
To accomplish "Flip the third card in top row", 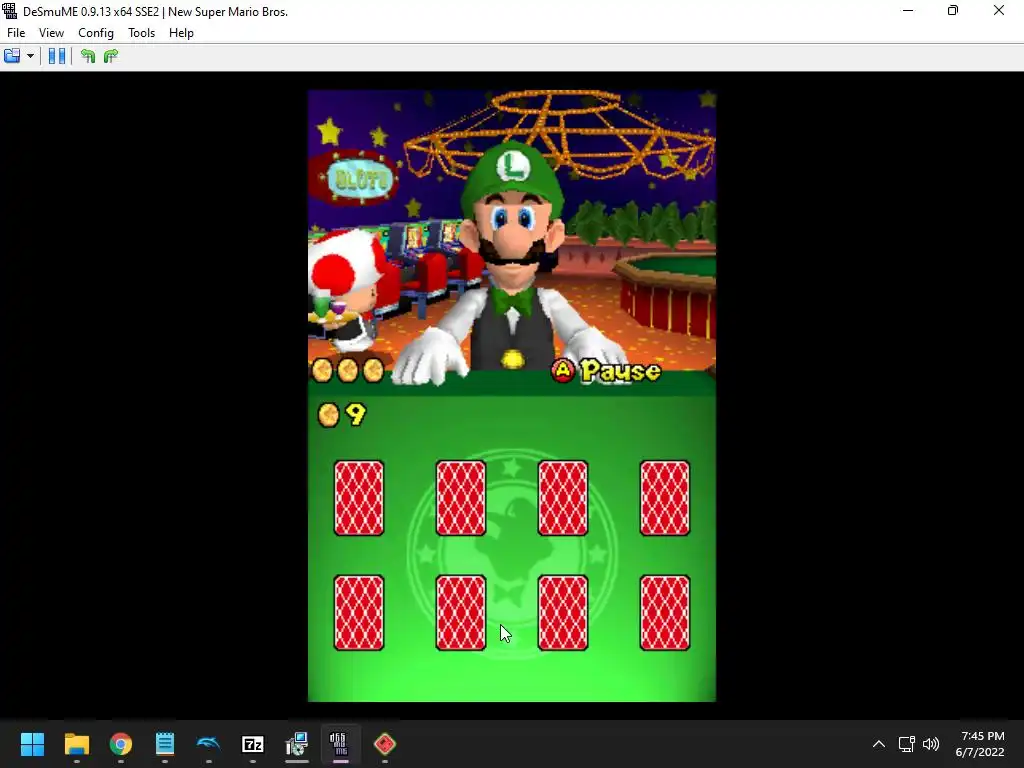I will coord(562,498).
